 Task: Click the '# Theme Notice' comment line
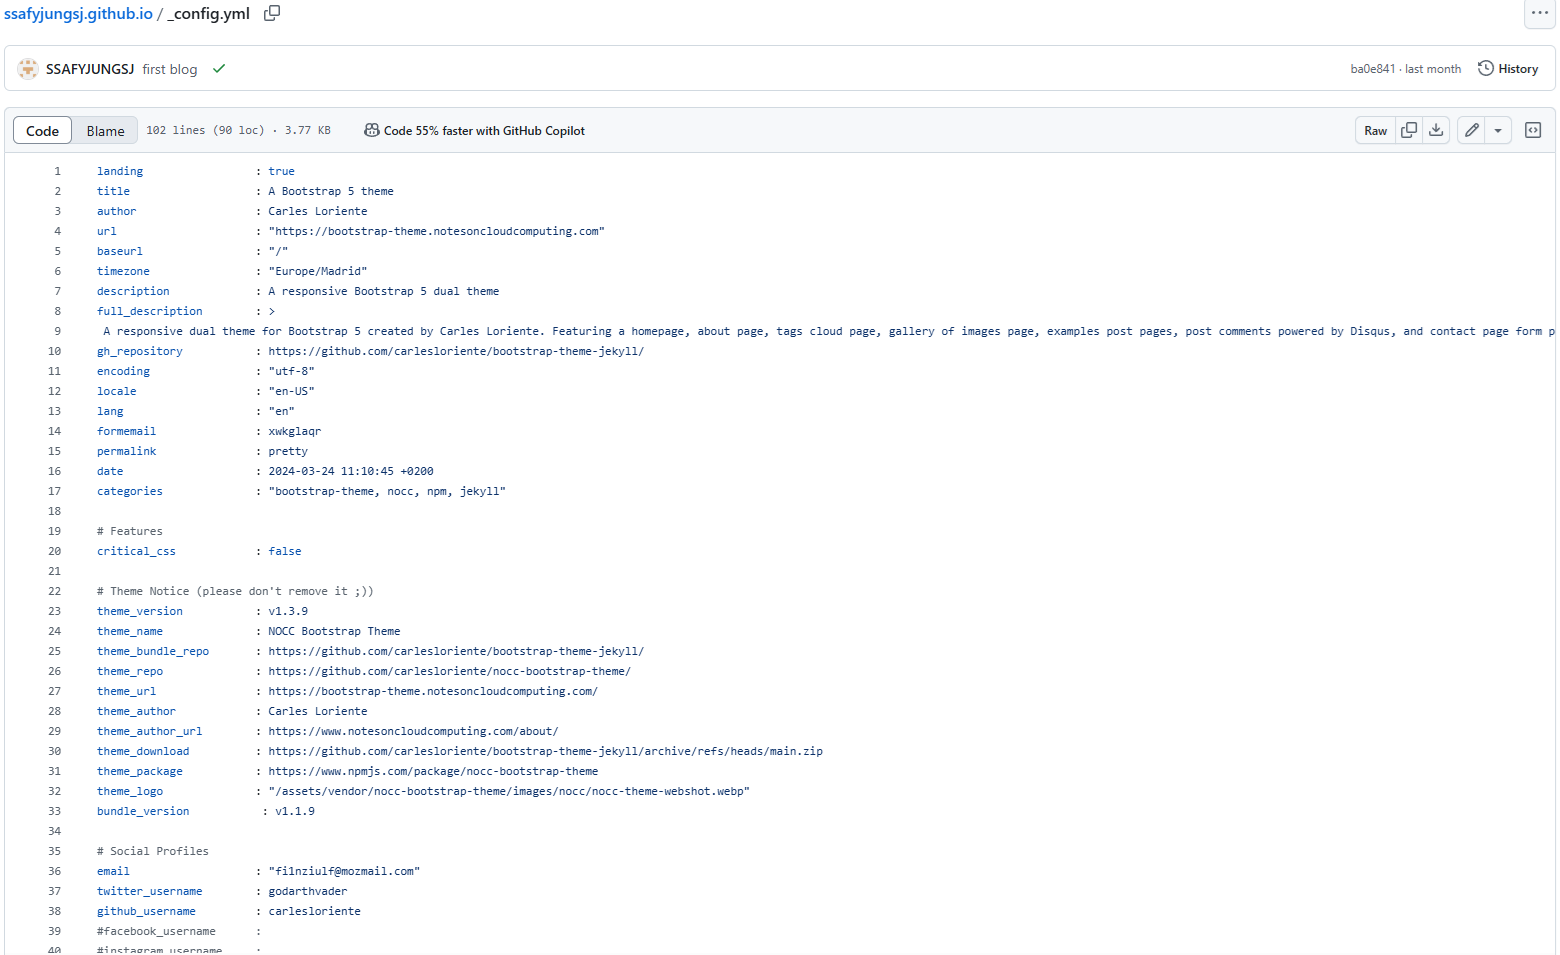point(235,591)
